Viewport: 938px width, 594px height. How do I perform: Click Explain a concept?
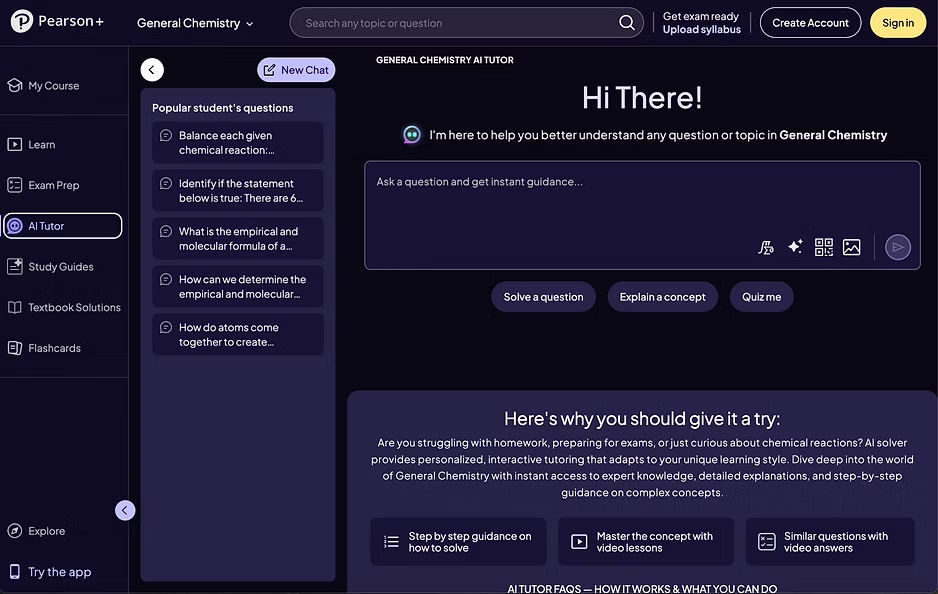[x=662, y=297]
